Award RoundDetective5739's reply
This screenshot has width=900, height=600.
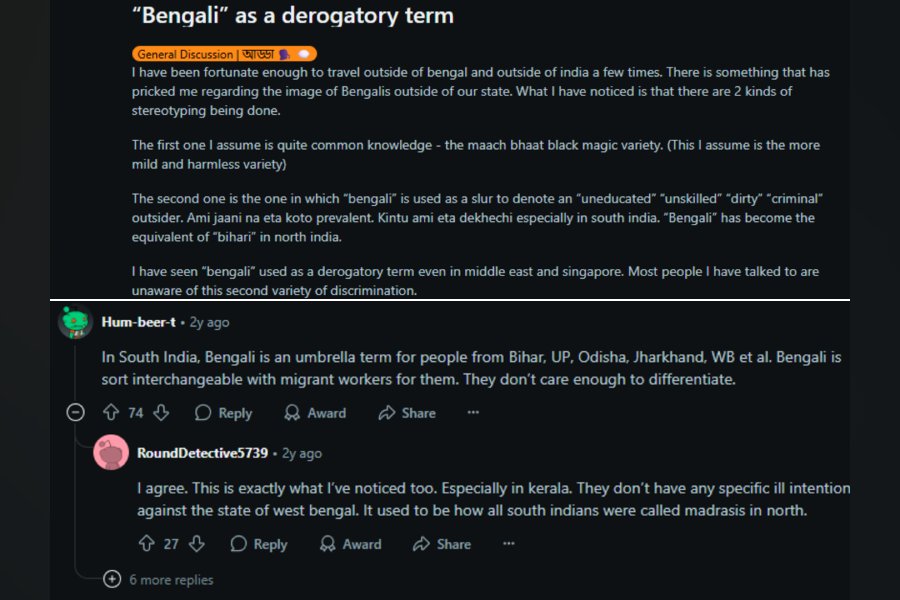click(351, 544)
